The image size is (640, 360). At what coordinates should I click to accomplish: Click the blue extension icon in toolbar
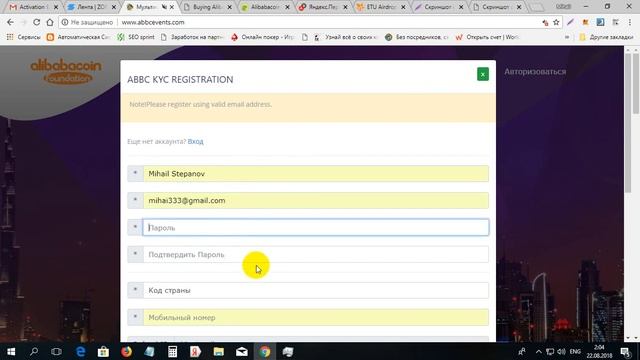point(600,22)
